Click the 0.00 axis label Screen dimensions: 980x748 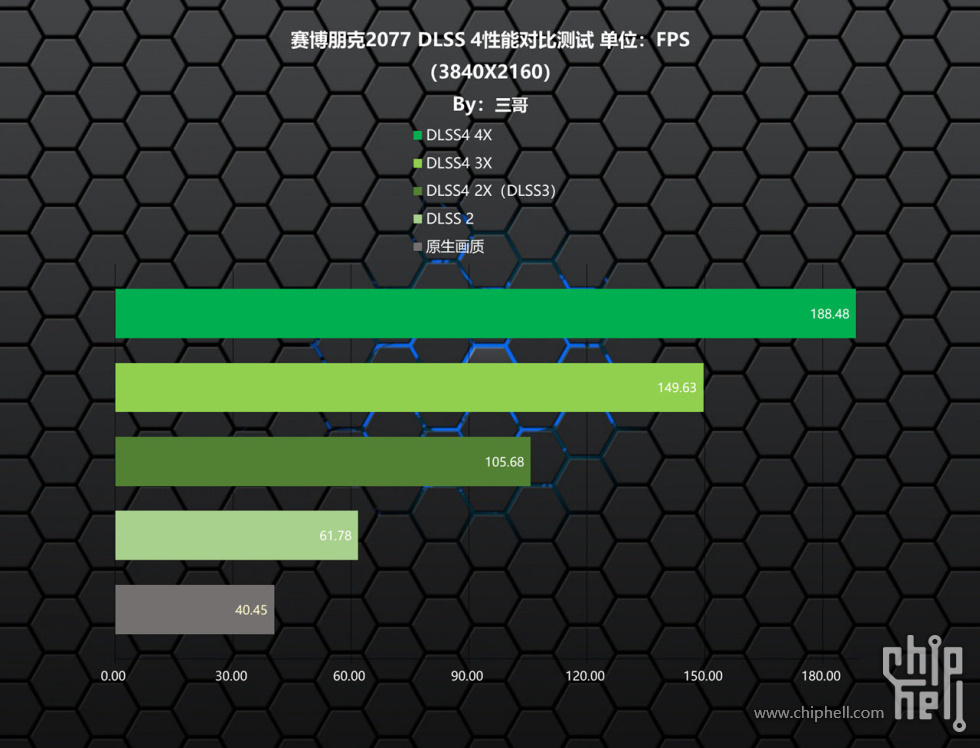pyautogui.click(x=113, y=676)
